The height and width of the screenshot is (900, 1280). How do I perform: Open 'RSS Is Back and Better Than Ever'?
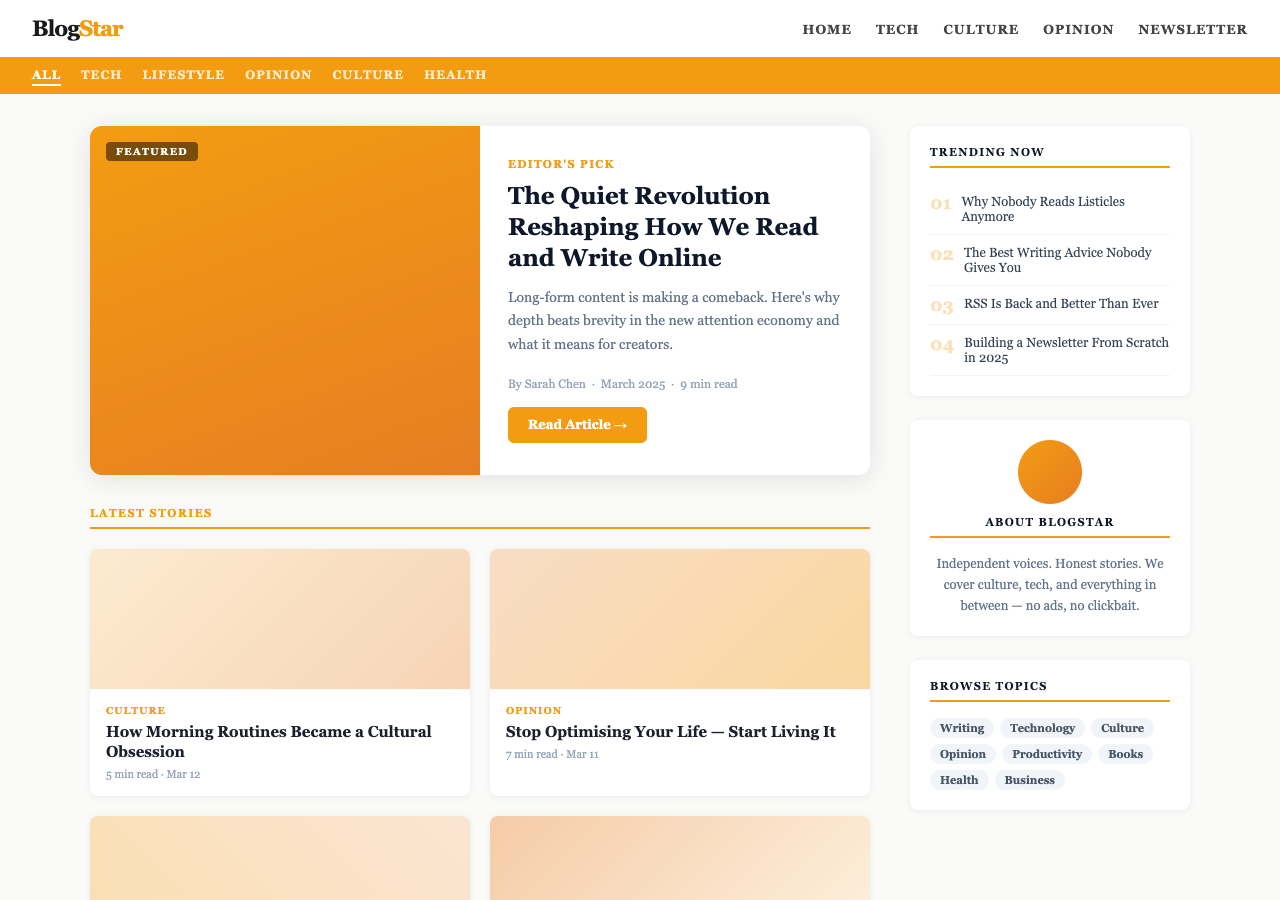tap(1060, 303)
